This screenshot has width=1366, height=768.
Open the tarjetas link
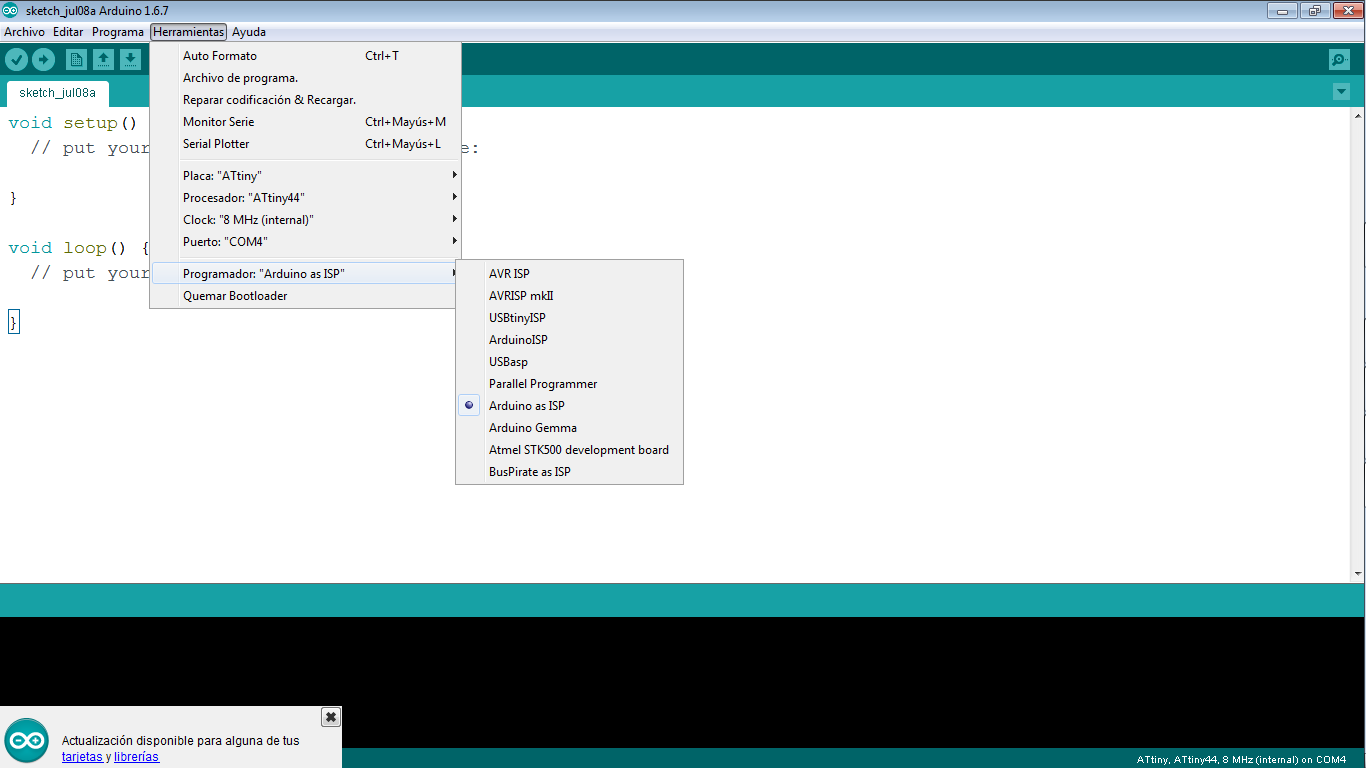(82, 757)
